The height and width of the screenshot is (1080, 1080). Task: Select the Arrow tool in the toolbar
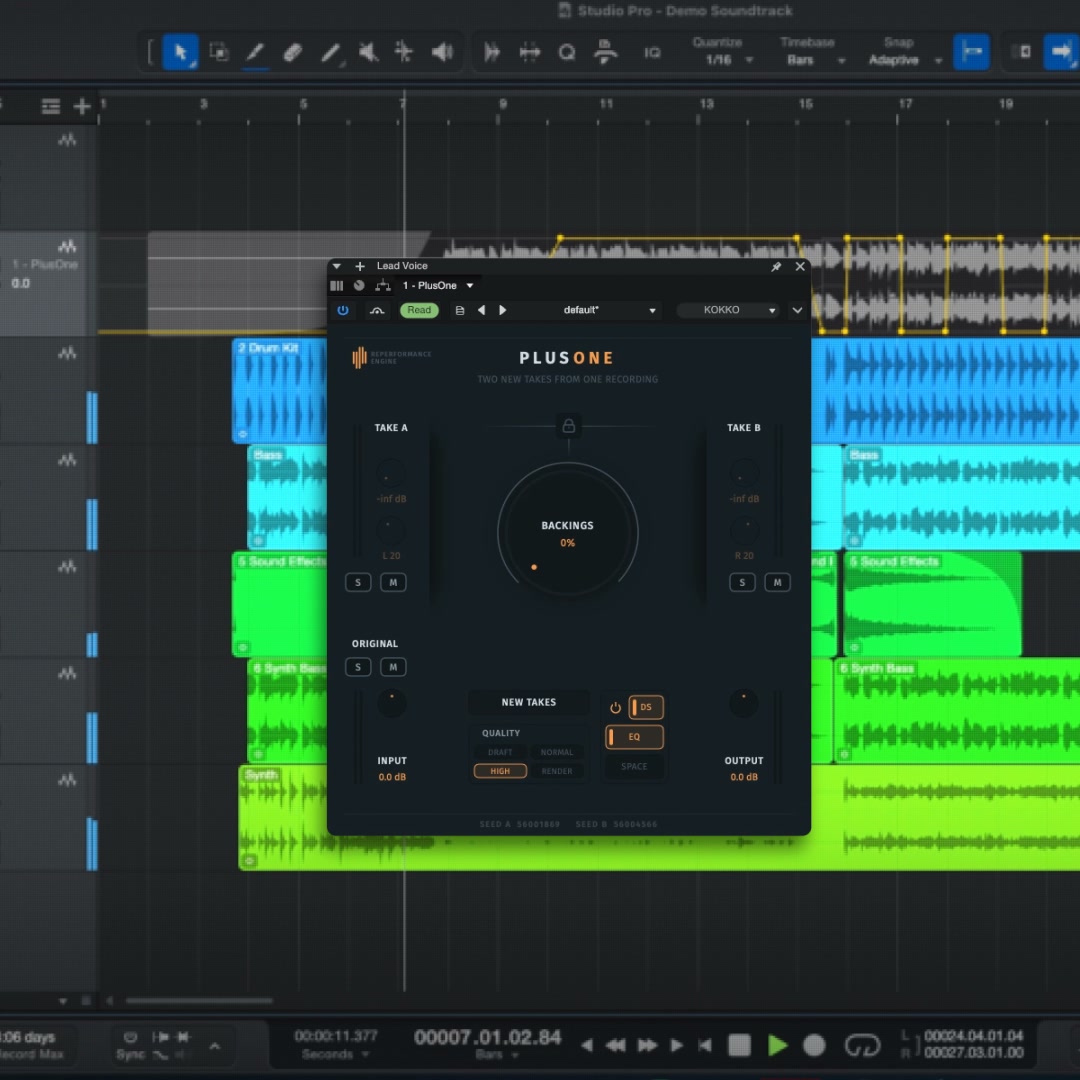[180, 52]
